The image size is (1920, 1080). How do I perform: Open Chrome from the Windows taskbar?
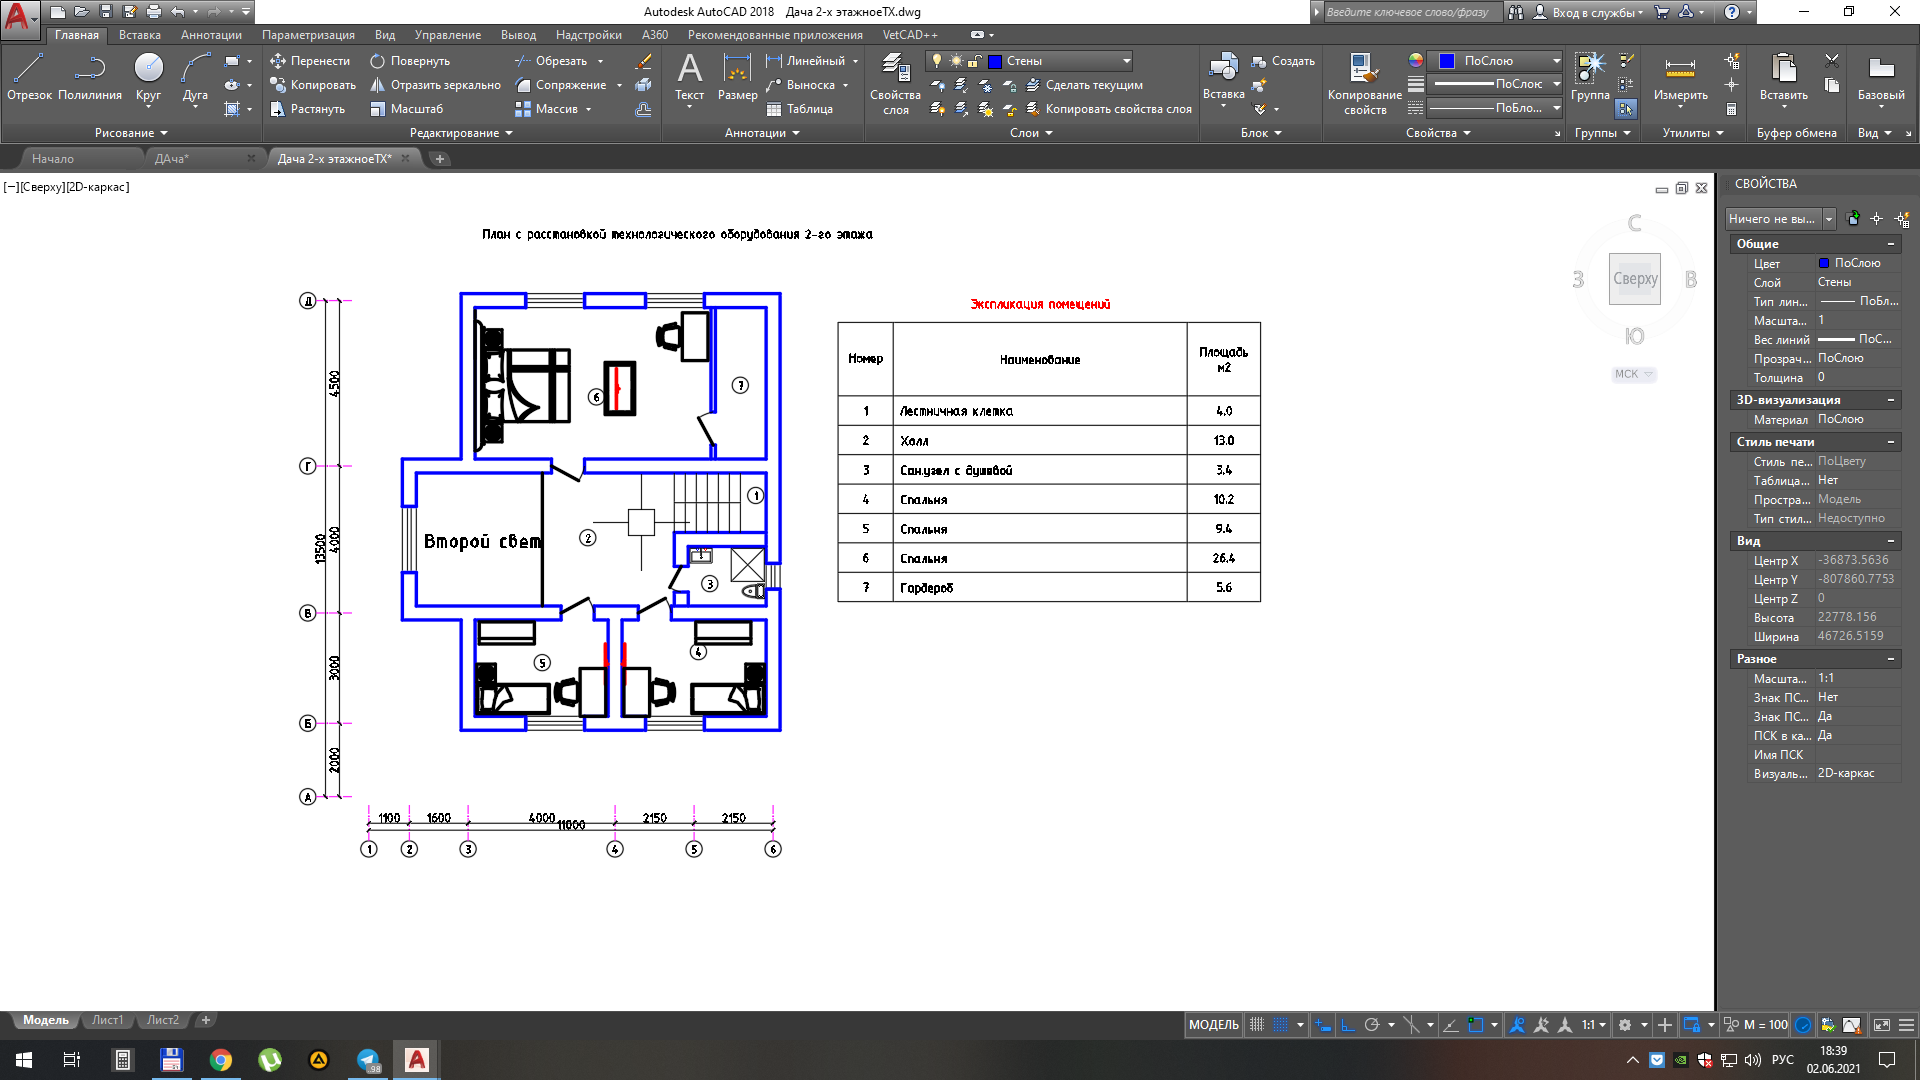(221, 1060)
